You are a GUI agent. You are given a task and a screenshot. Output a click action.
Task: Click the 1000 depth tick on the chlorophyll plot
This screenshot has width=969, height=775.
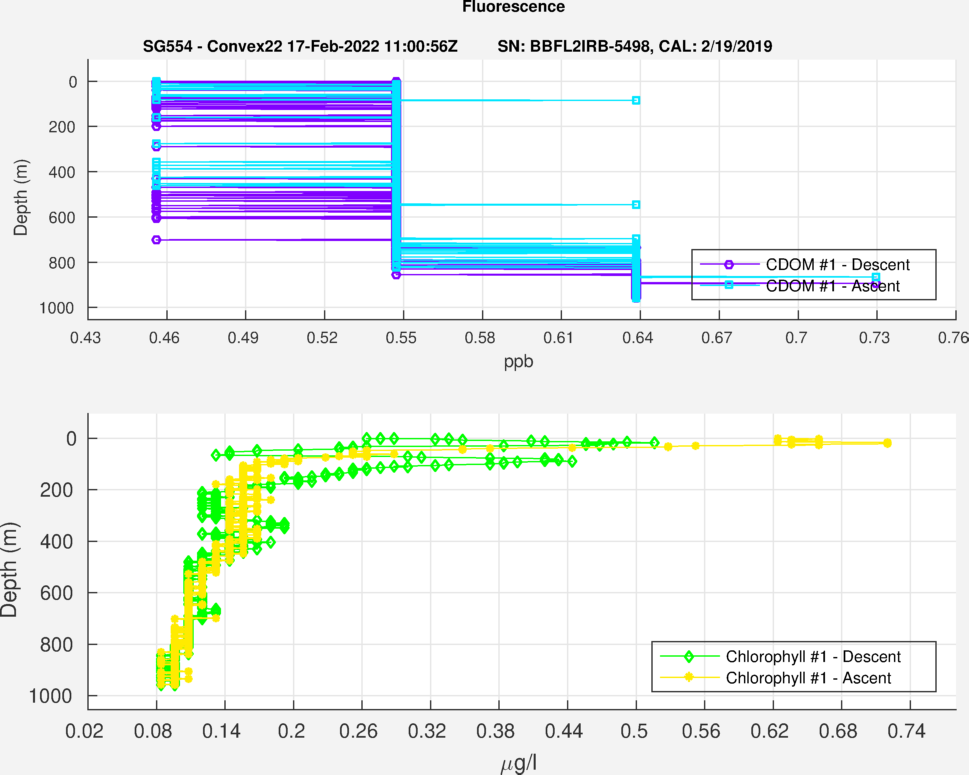(x=58, y=696)
